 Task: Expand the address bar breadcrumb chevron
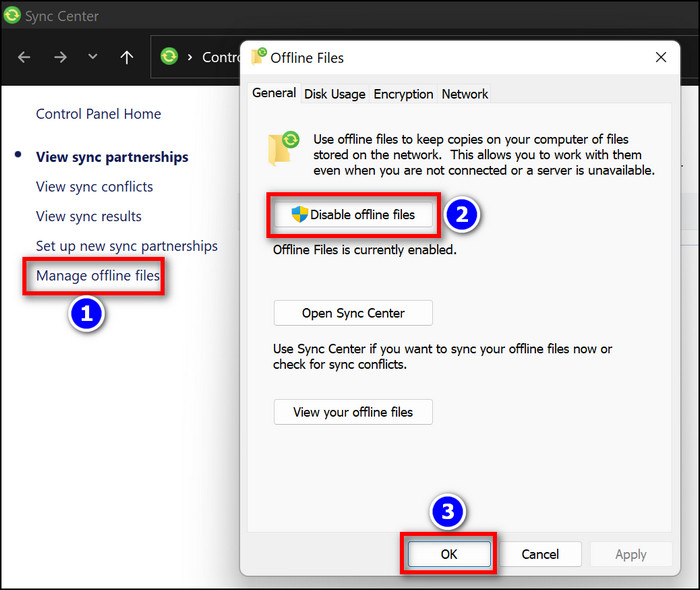[190, 57]
